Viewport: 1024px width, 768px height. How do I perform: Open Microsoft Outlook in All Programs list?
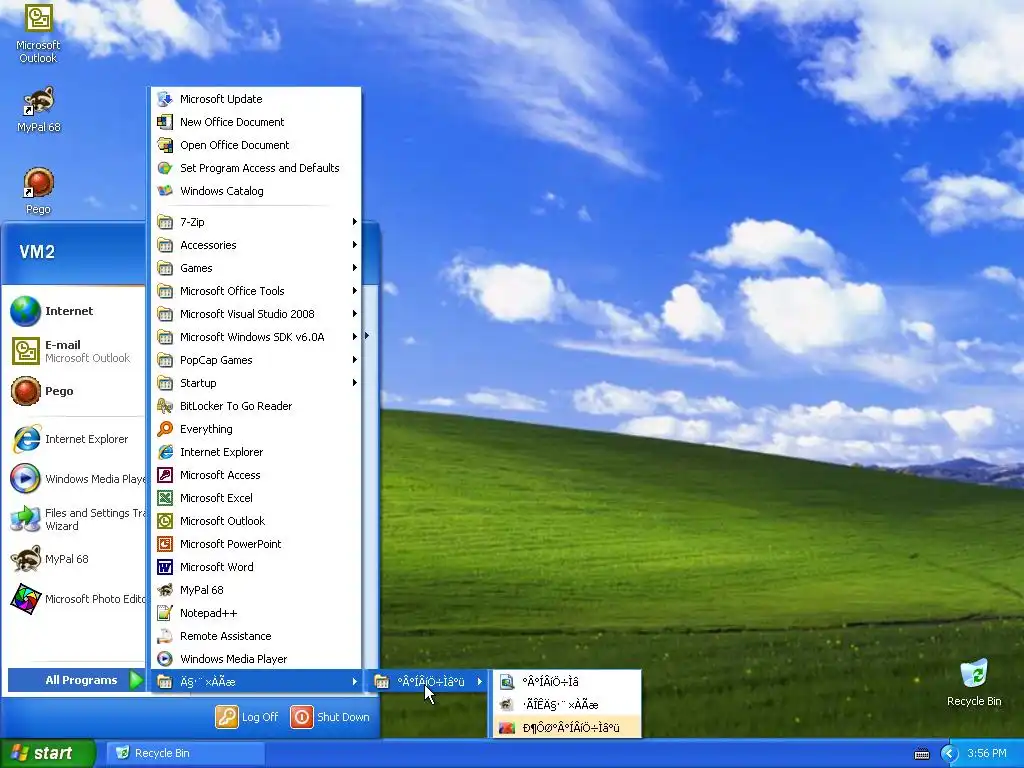[256, 520]
